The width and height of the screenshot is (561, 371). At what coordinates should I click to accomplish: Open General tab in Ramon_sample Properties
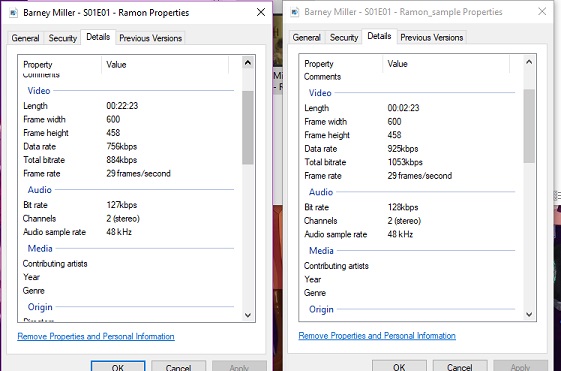click(x=307, y=37)
